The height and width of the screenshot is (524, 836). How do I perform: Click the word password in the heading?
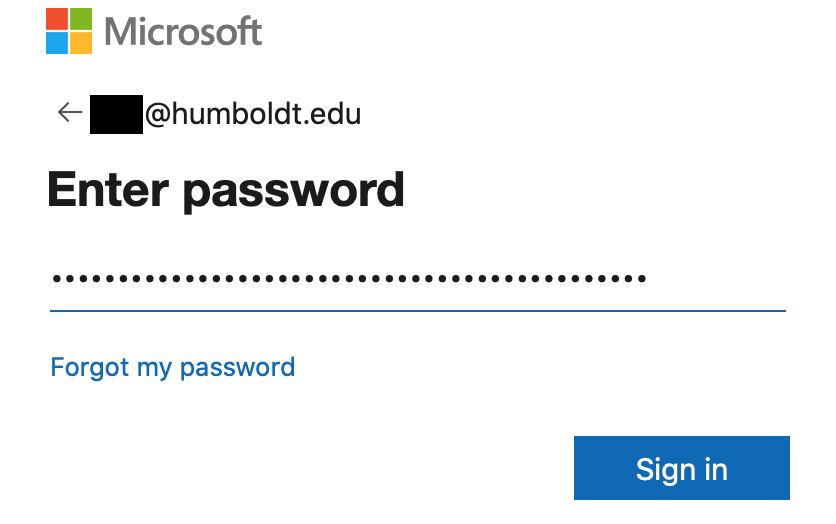293,192
